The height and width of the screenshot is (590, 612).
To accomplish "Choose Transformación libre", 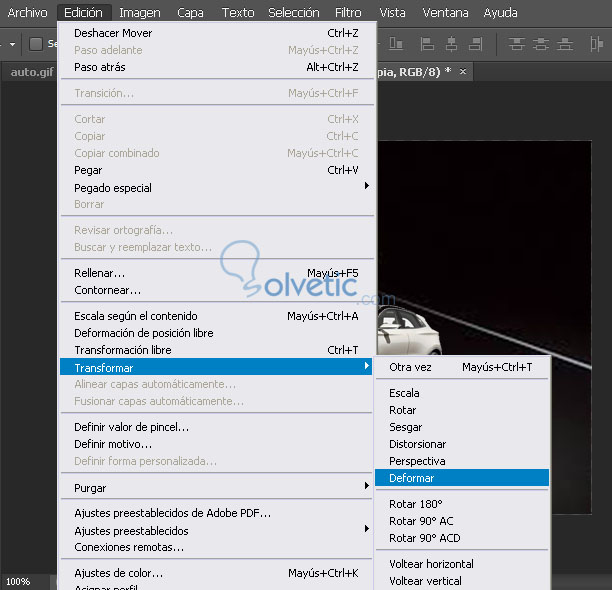I will (x=217, y=350).
